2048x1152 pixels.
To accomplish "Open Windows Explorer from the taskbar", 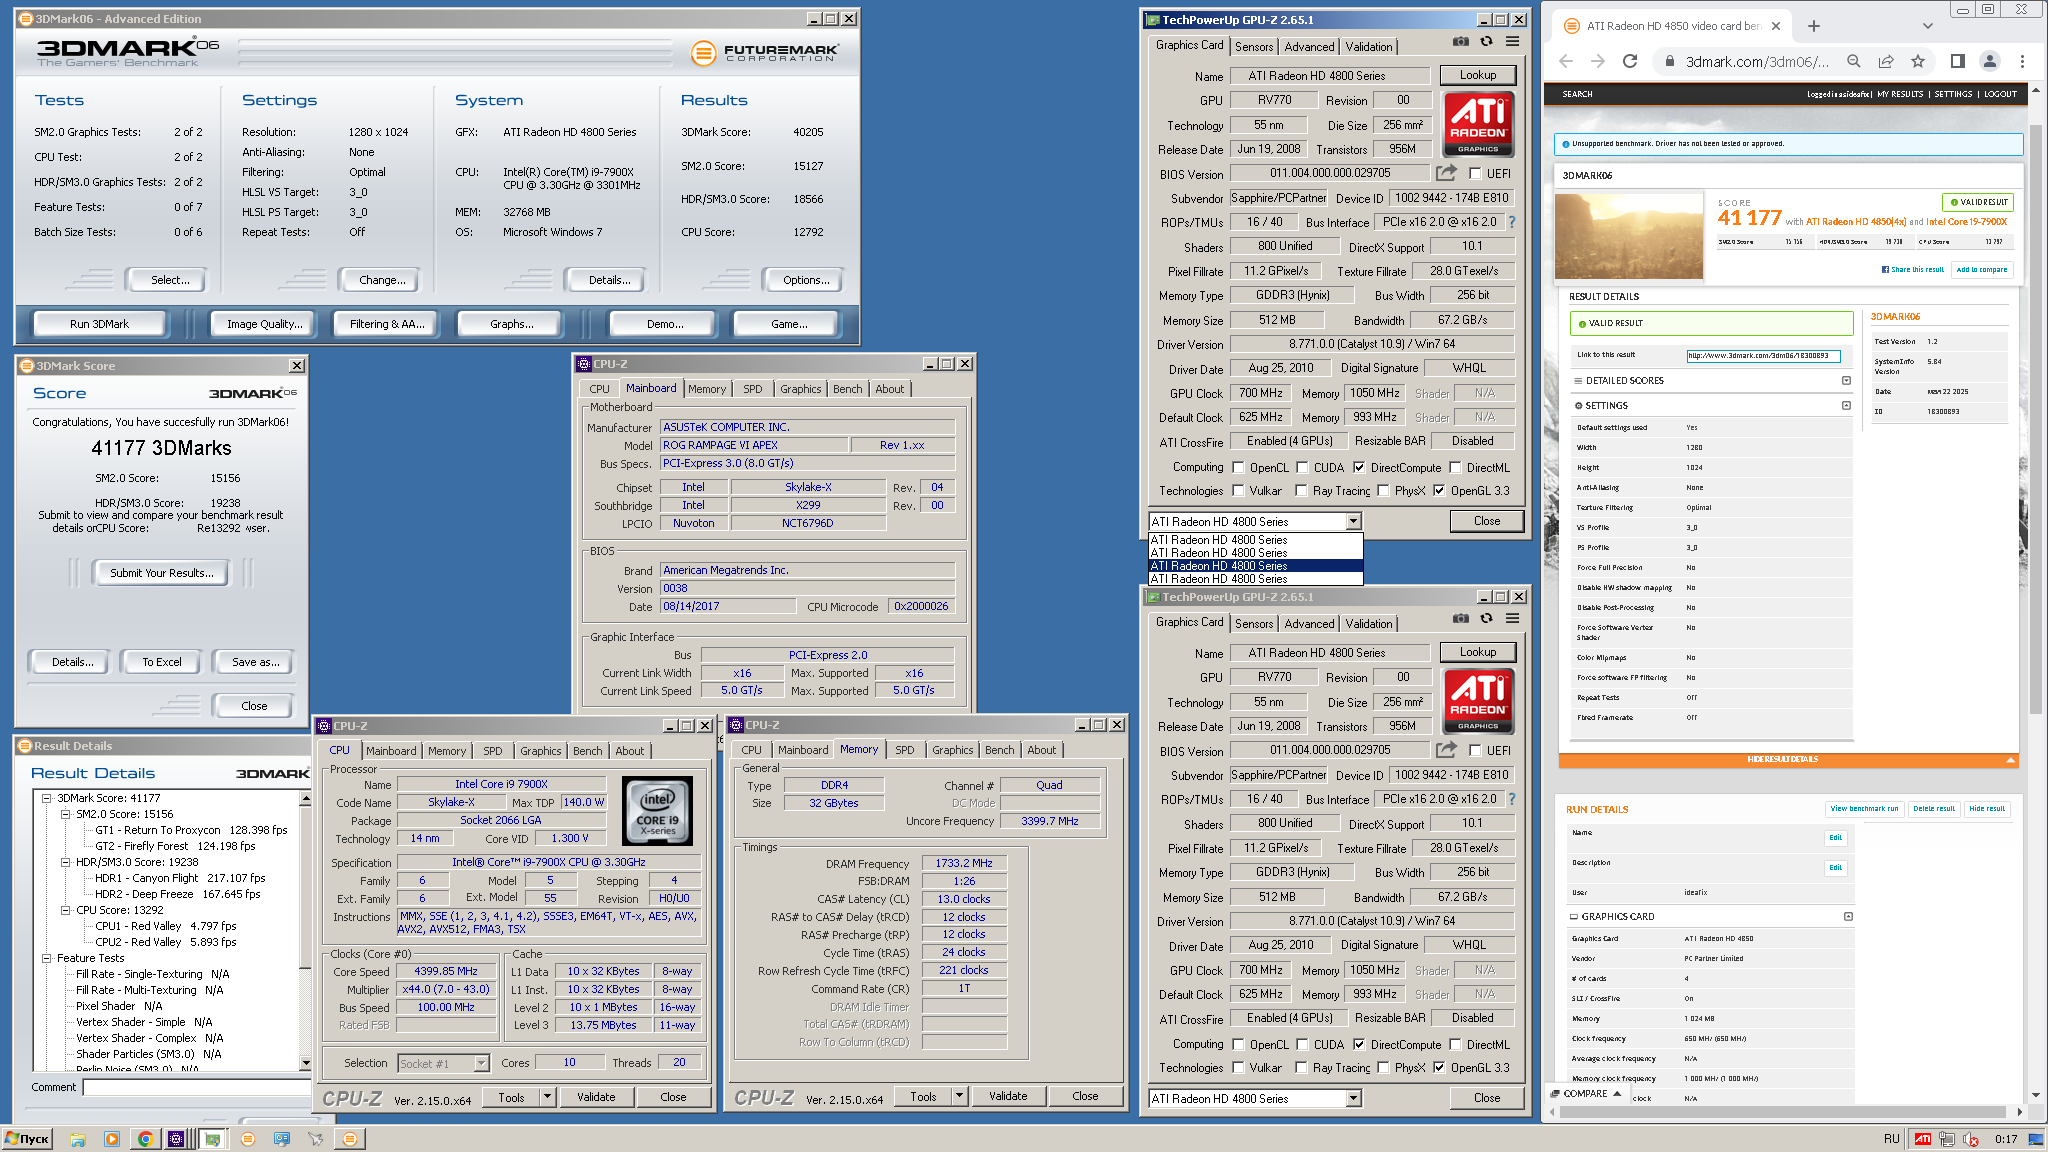I will coord(78,1139).
